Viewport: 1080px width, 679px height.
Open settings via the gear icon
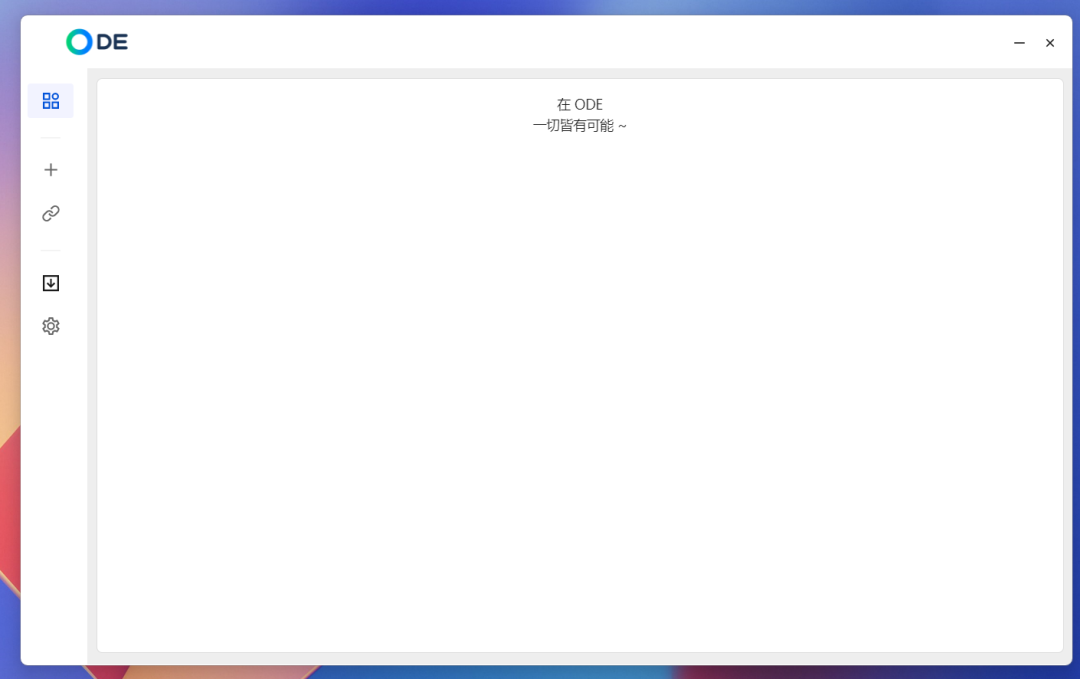pos(51,326)
